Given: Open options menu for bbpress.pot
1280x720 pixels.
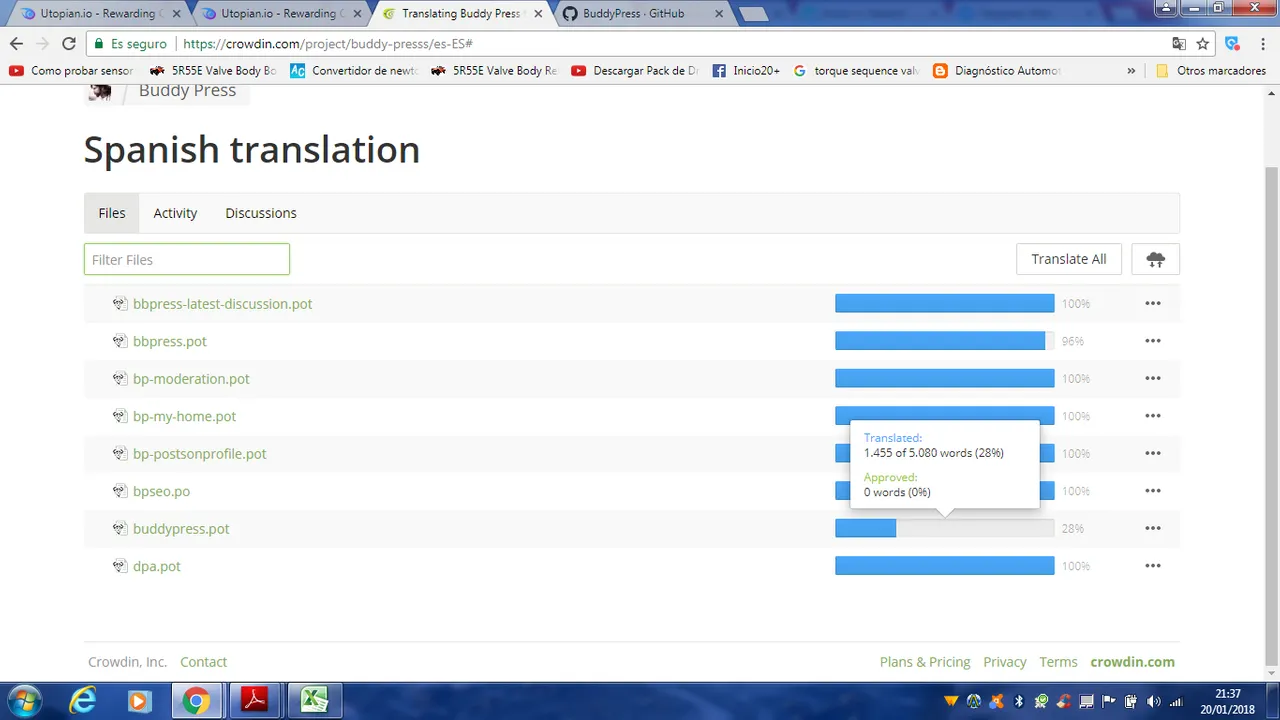Looking at the screenshot, I should point(1153,341).
